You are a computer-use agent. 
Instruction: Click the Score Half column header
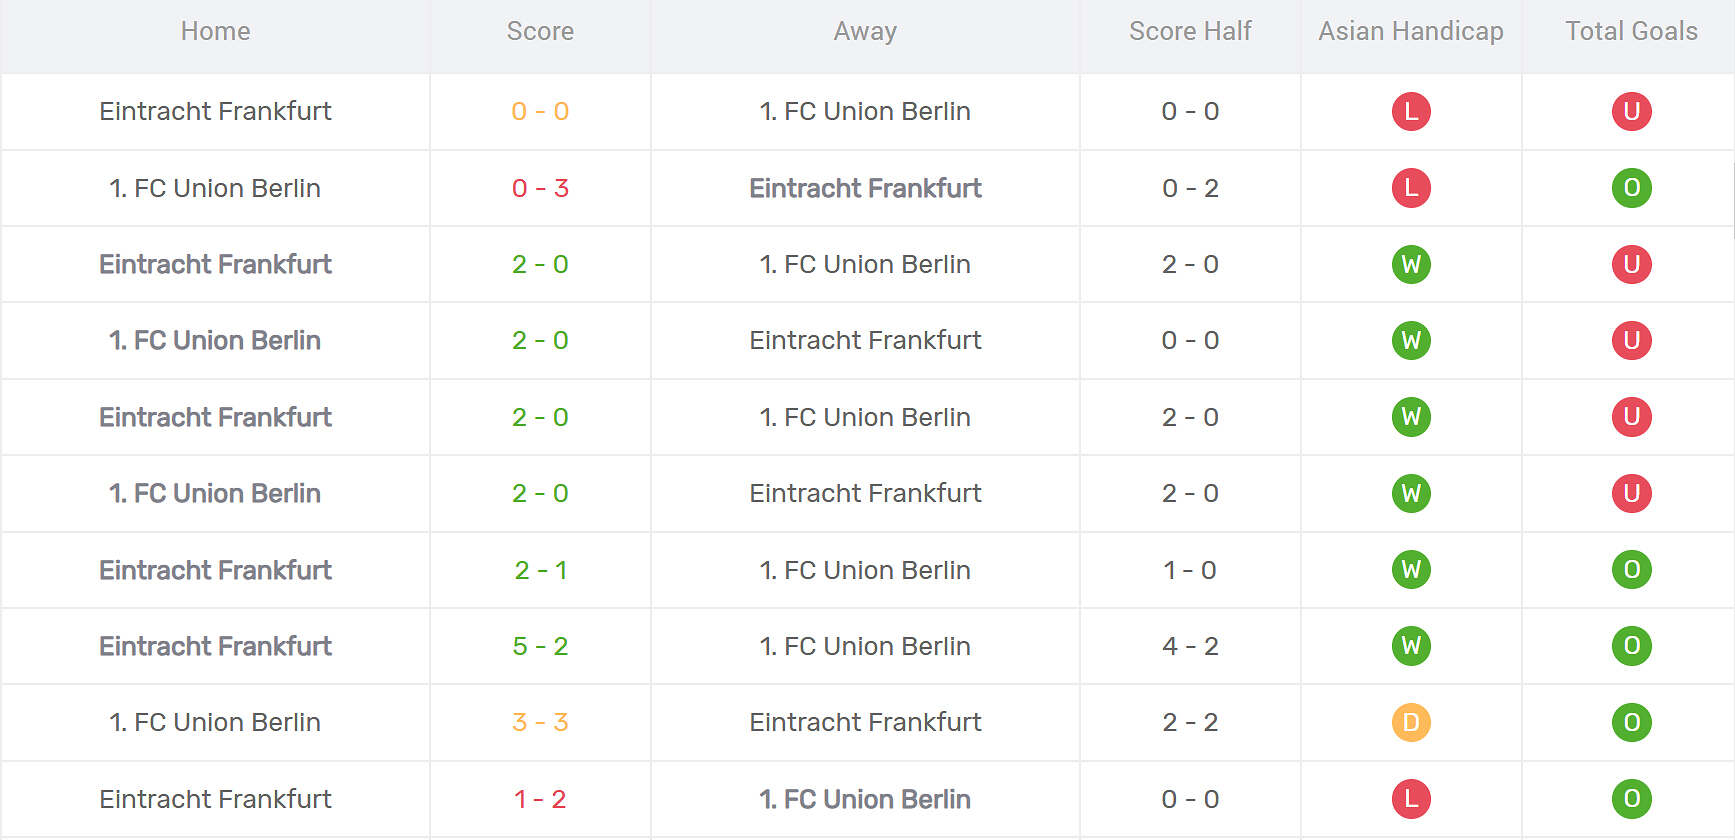click(x=1190, y=31)
